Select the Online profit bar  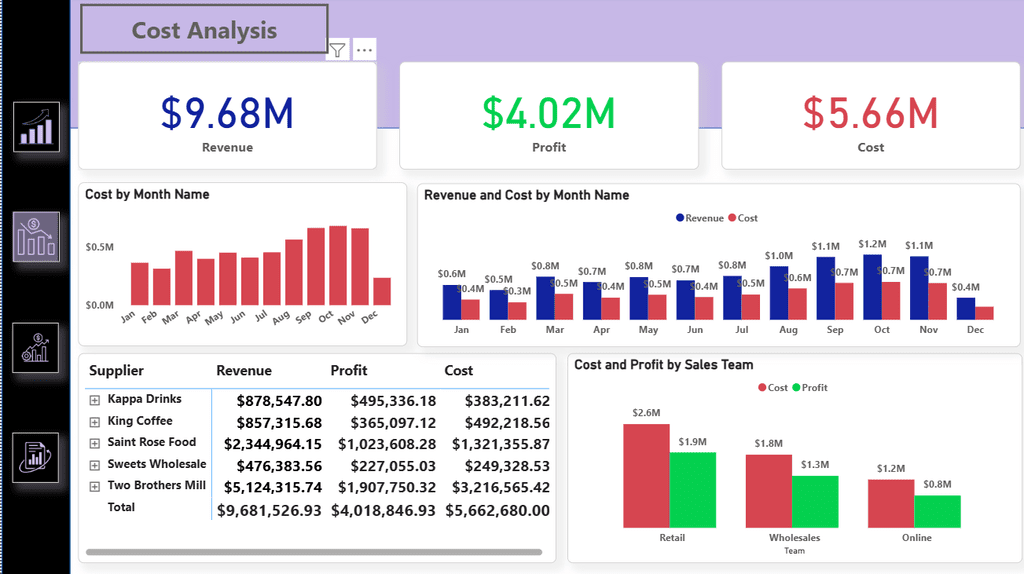pos(937,511)
